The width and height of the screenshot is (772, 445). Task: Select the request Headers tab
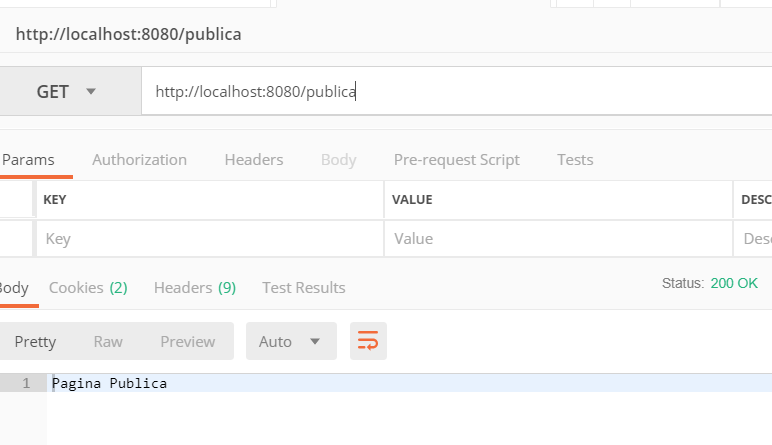click(254, 159)
